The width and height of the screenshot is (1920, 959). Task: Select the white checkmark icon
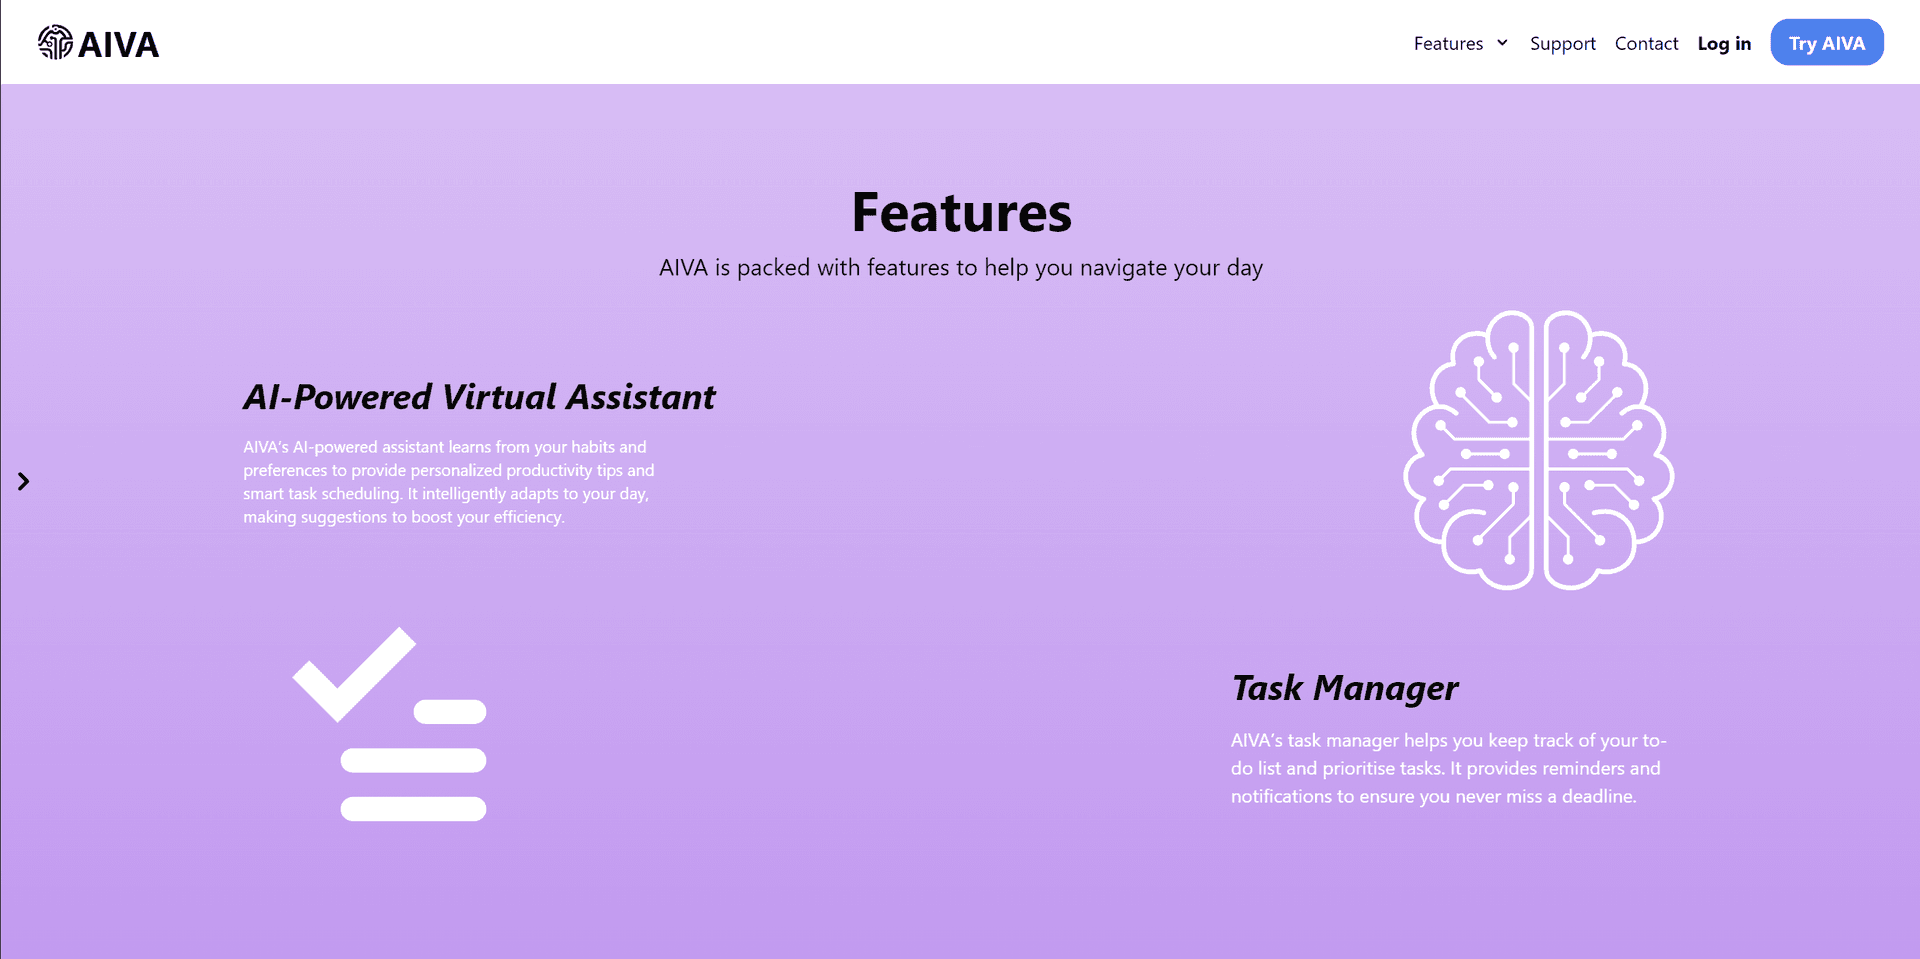[x=355, y=675]
